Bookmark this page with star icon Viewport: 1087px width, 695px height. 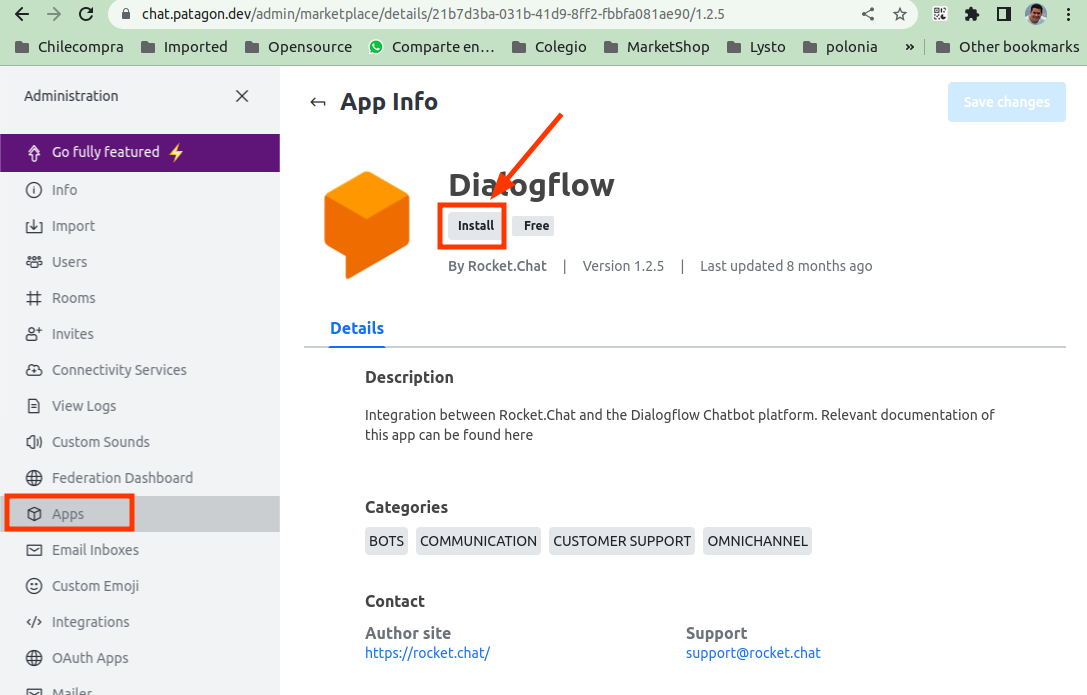coord(900,15)
